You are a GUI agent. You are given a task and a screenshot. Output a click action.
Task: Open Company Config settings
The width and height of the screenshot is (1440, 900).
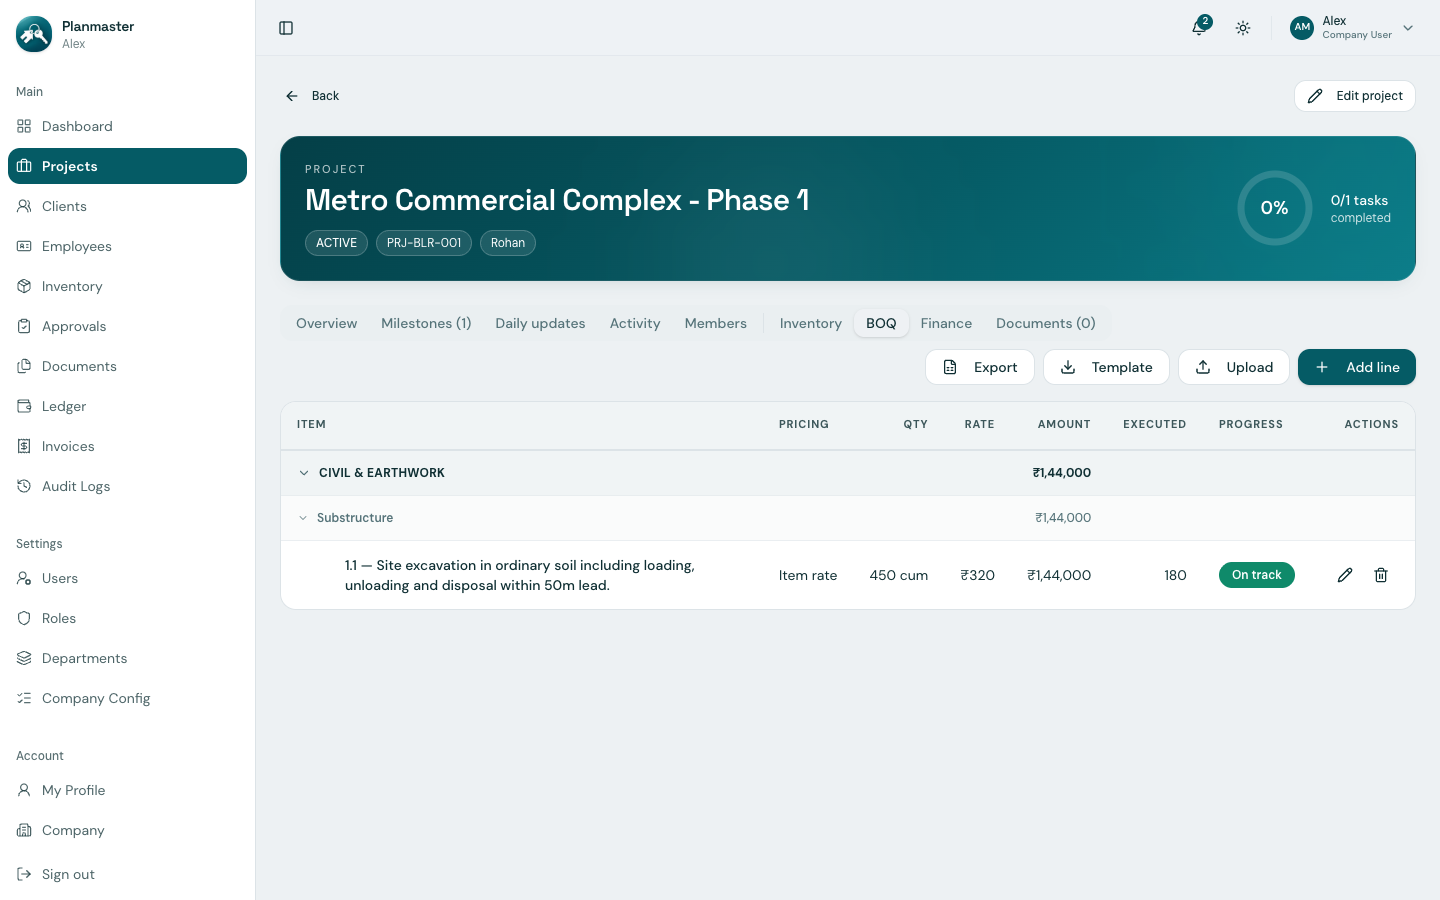127,698
